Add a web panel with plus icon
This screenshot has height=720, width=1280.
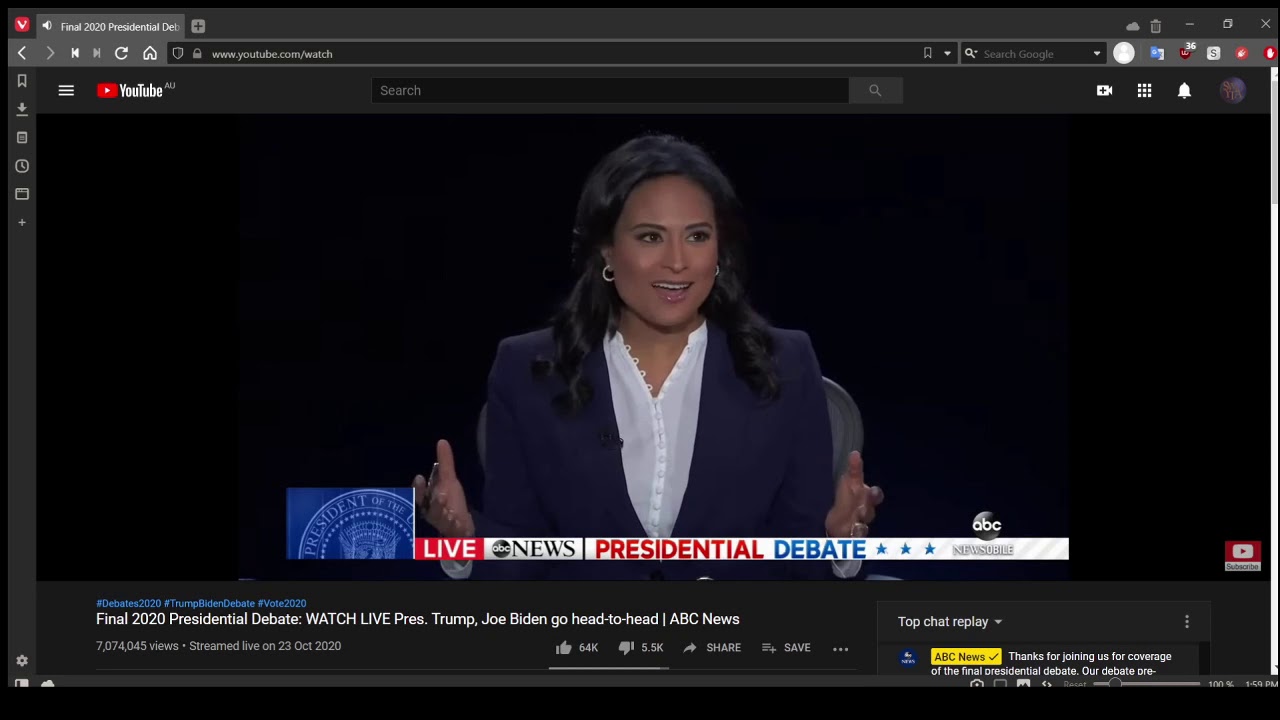click(22, 222)
